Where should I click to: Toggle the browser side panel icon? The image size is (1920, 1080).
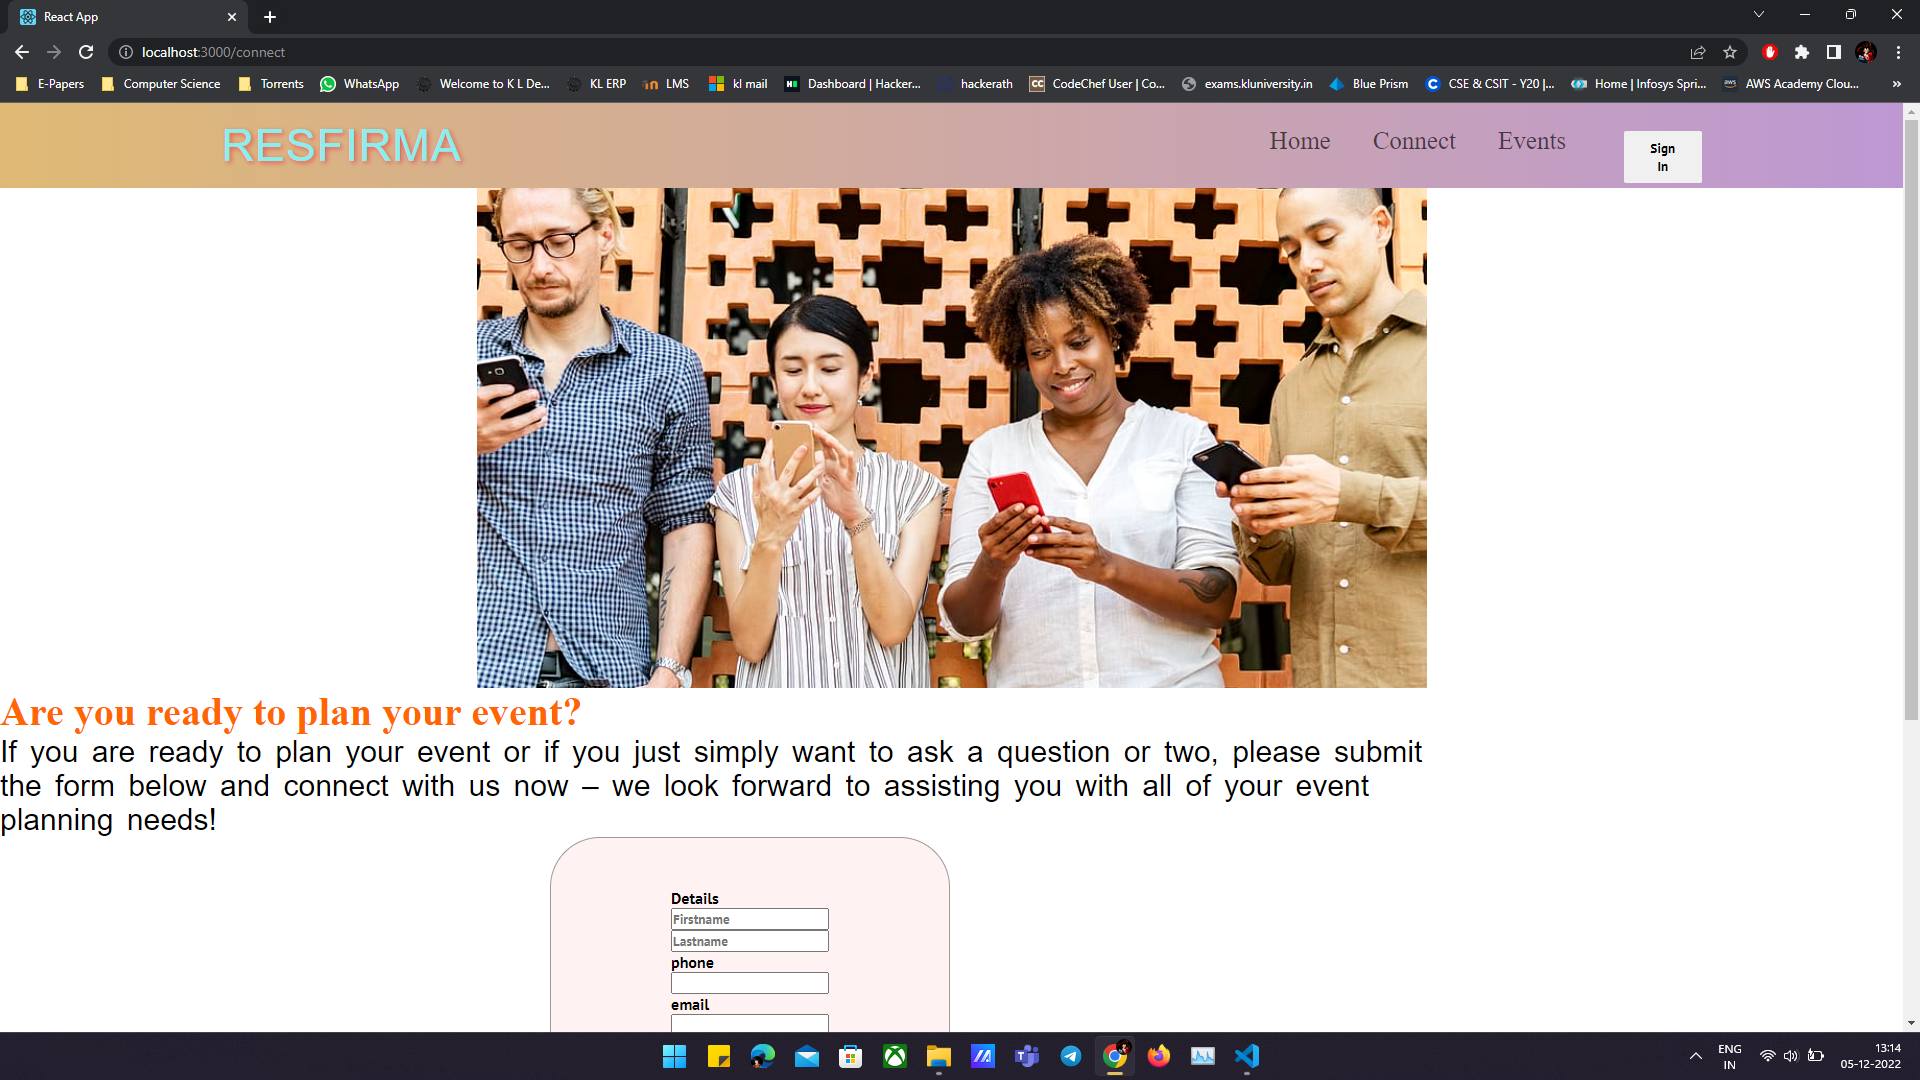[x=1834, y=52]
